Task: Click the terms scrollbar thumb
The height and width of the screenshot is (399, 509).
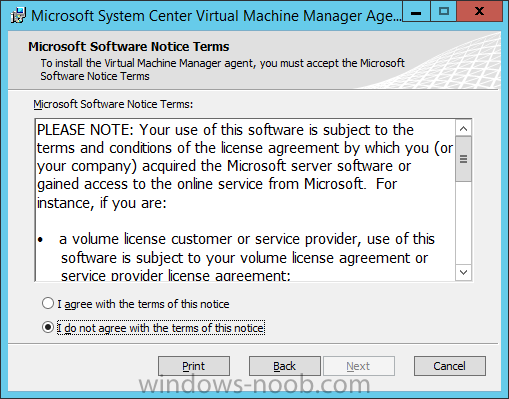Action: 463,159
